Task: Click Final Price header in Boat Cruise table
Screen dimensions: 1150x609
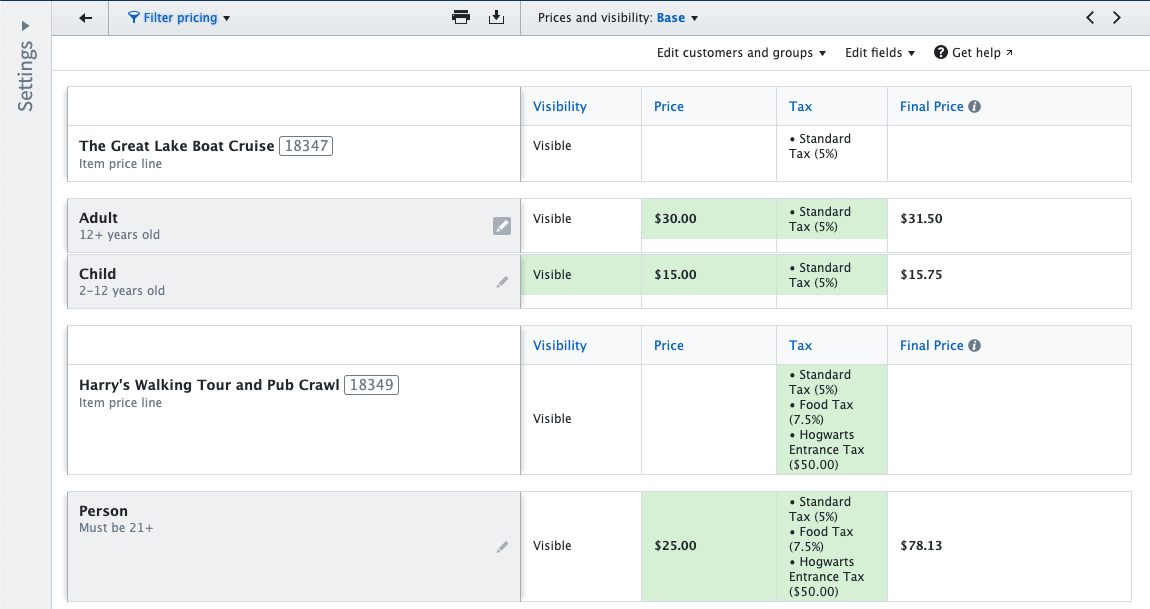Action: coord(931,106)
